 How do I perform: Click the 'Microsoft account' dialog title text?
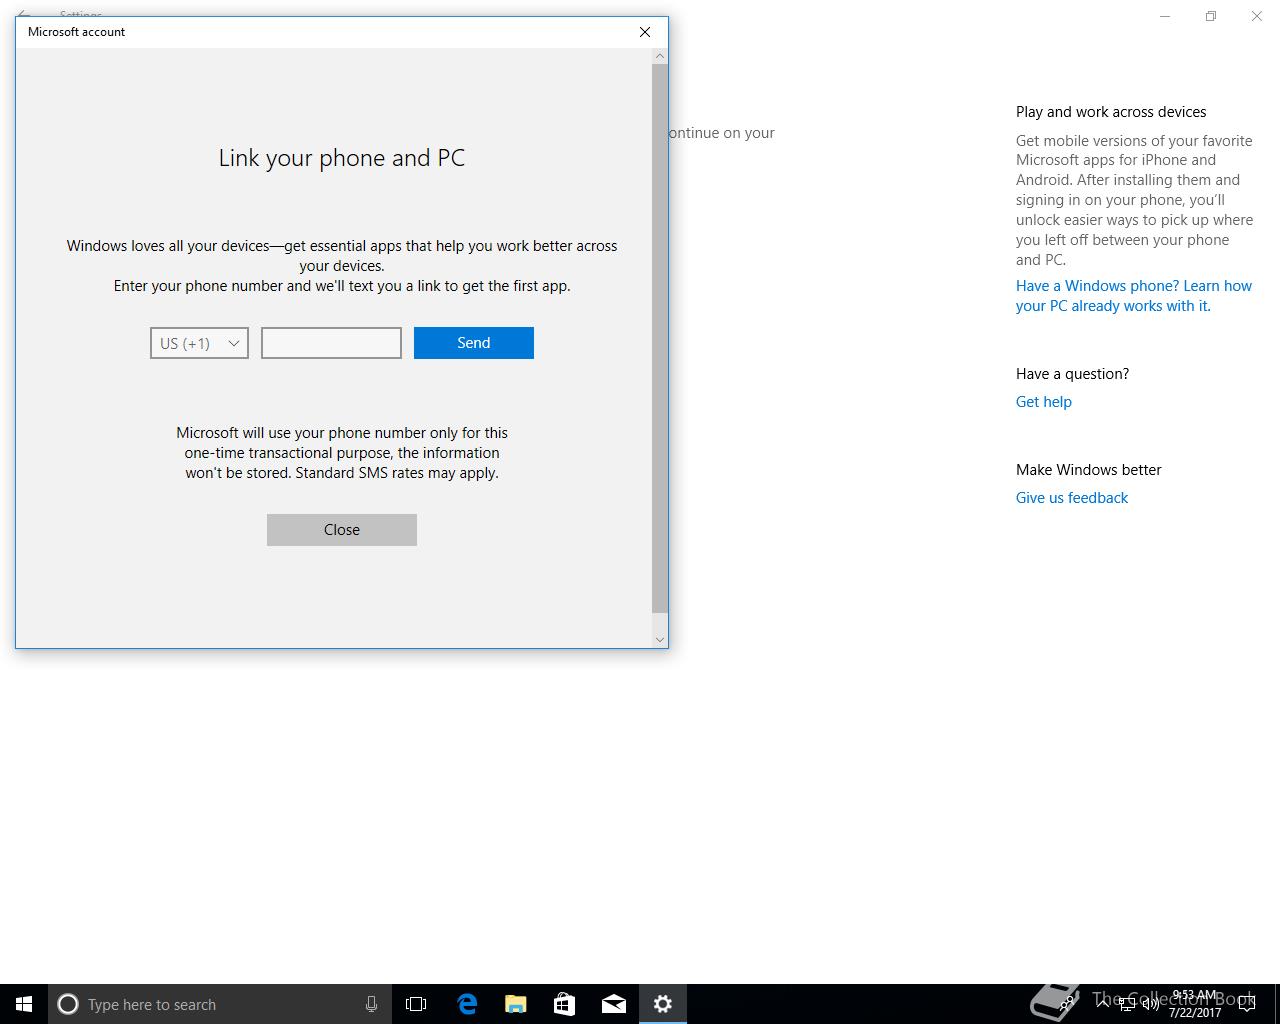[x=76, y=32]
